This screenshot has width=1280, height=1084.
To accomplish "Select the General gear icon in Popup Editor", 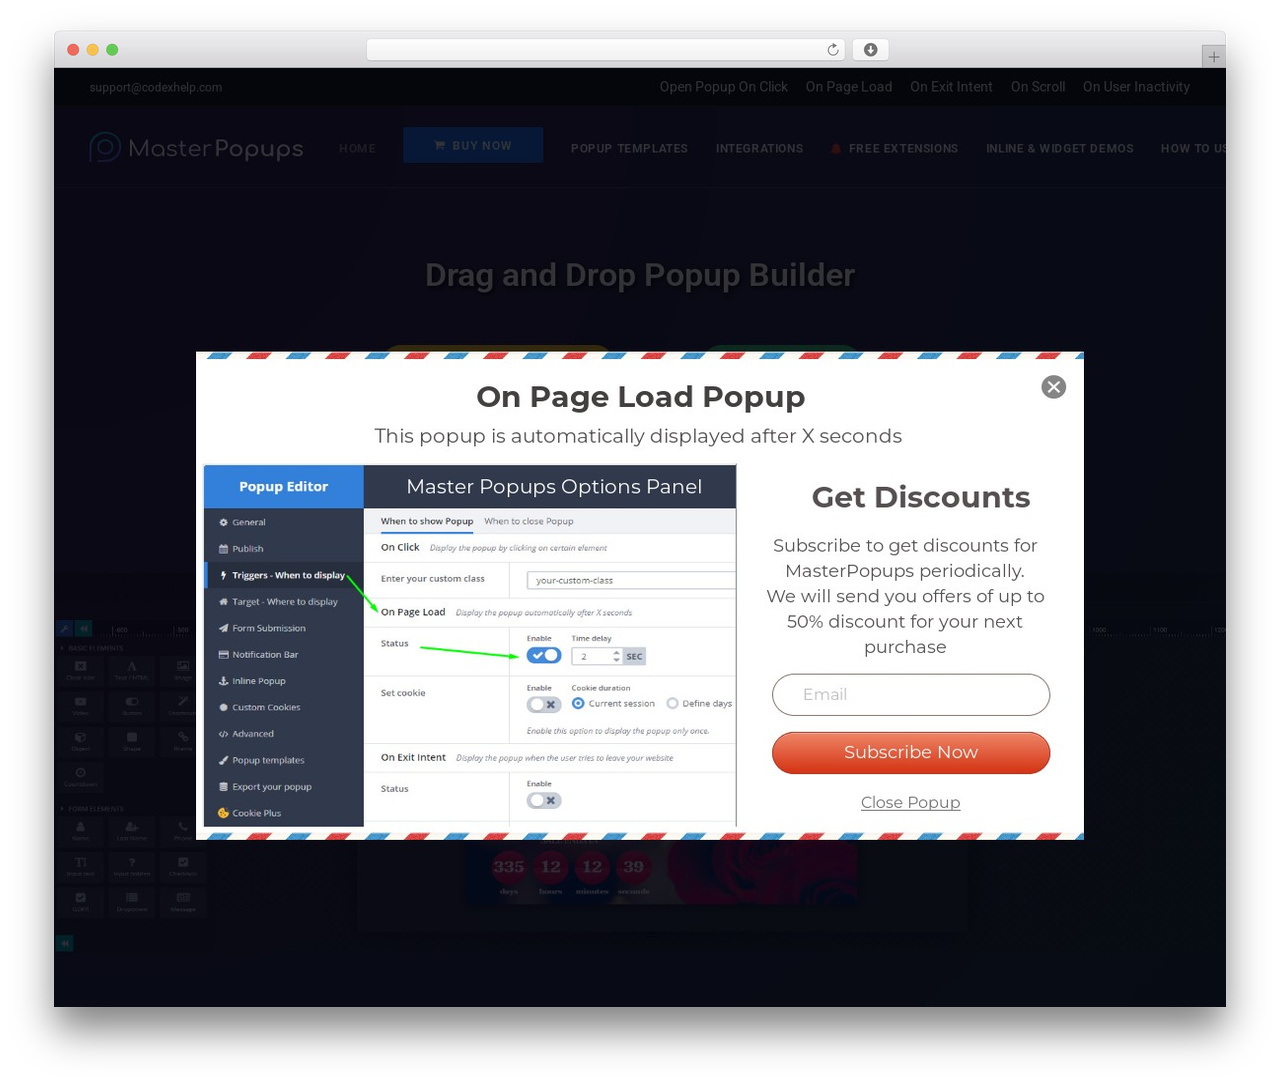I will (223, 522).
